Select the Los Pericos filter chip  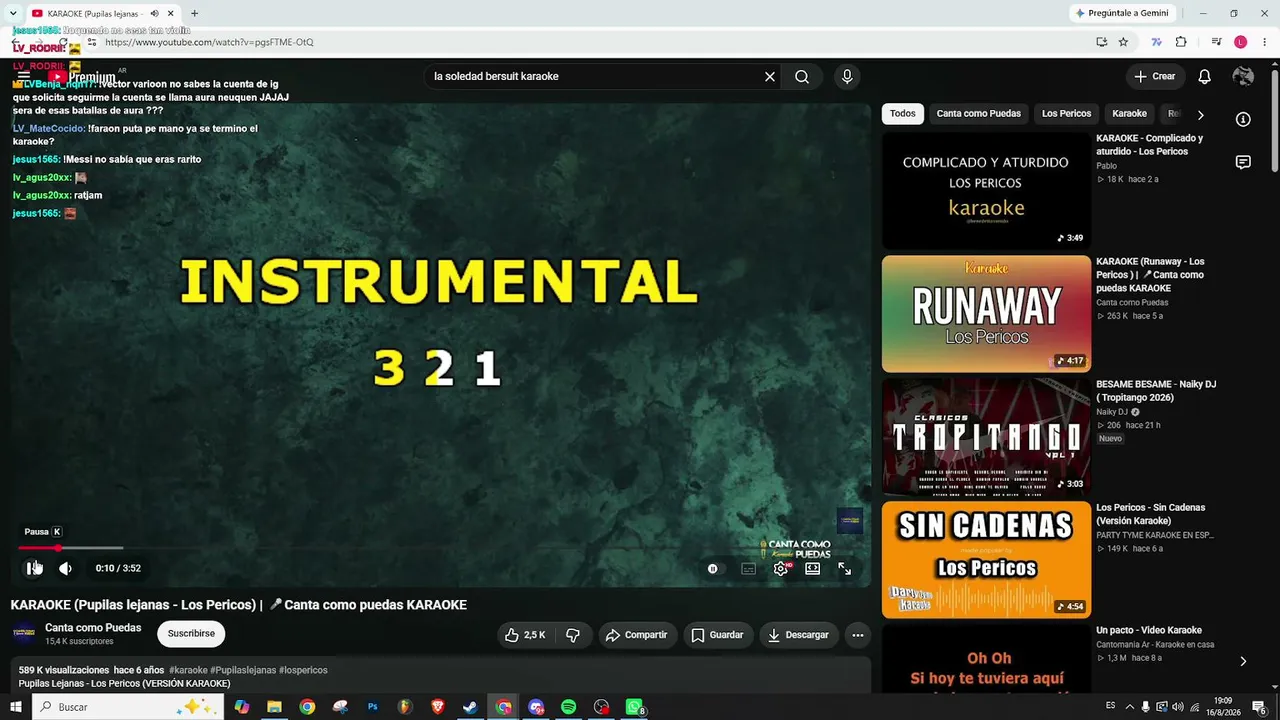(x=1066, y=114)
